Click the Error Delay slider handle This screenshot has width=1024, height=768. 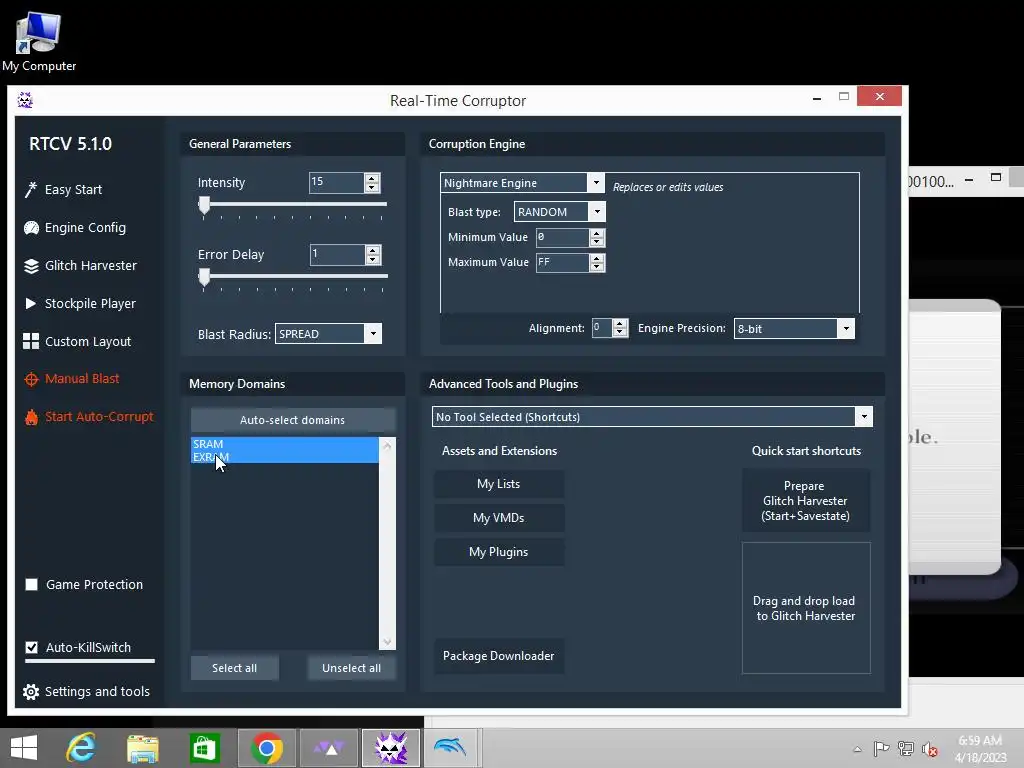click(x=204, y=277)
